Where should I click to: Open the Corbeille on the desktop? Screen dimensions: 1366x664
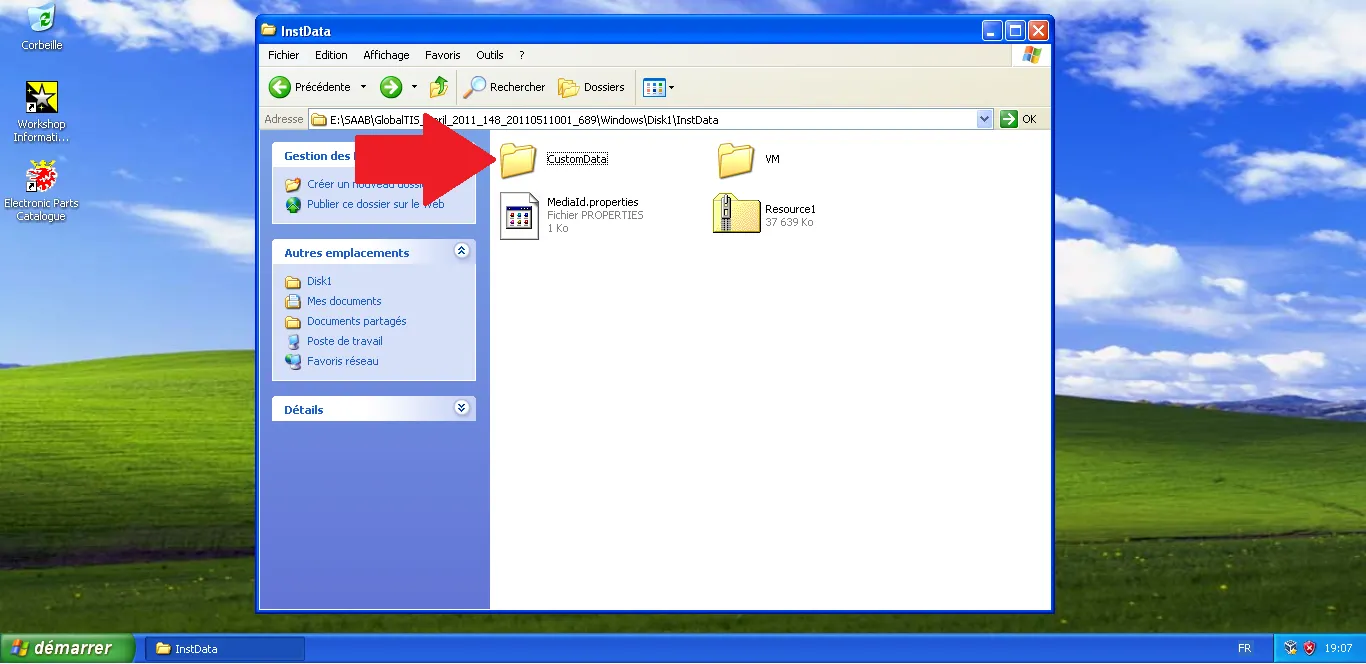pyautogui.click(x=41, y=18)
